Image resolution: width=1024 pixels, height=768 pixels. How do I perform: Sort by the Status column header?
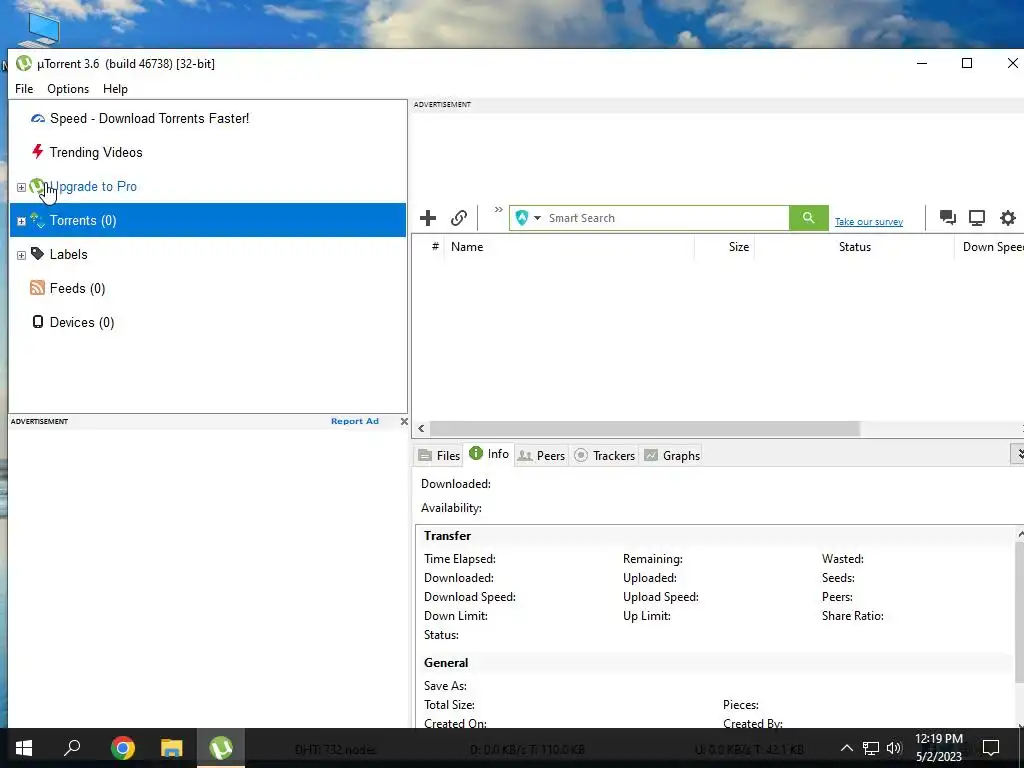click(854, 247)
